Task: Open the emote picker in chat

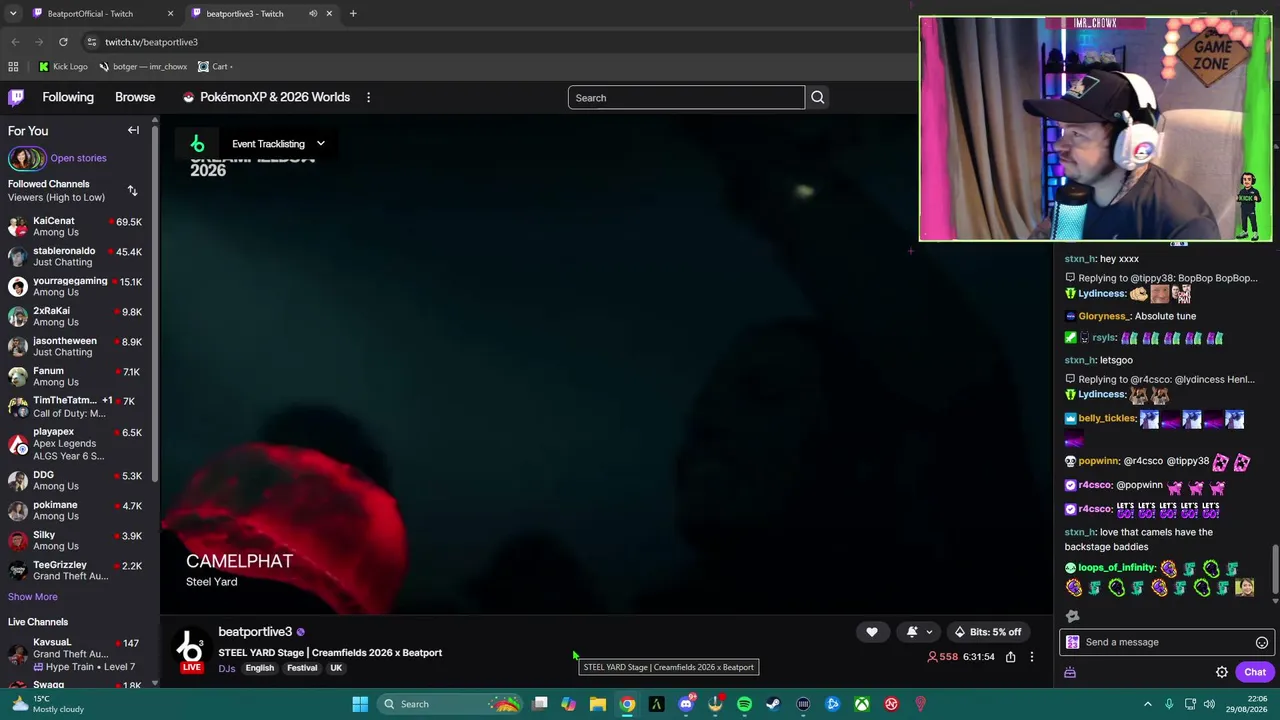Action: 1262,643
